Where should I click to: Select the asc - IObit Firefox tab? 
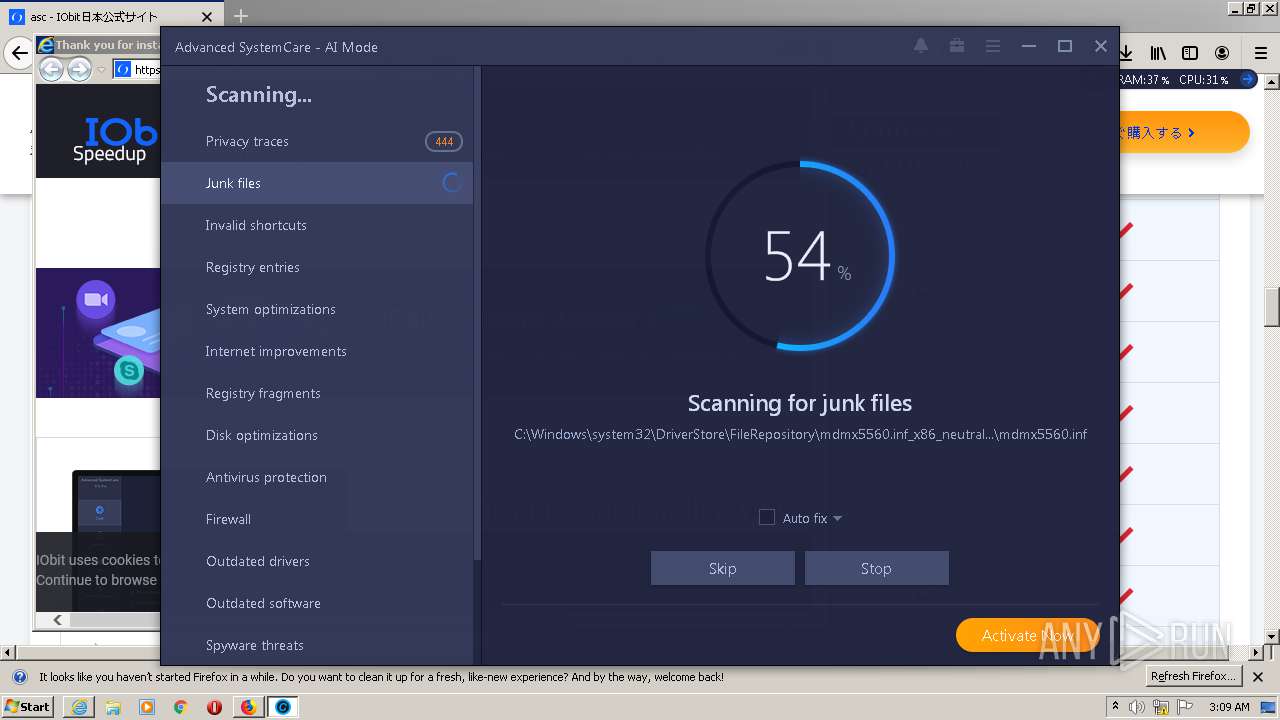112,17
